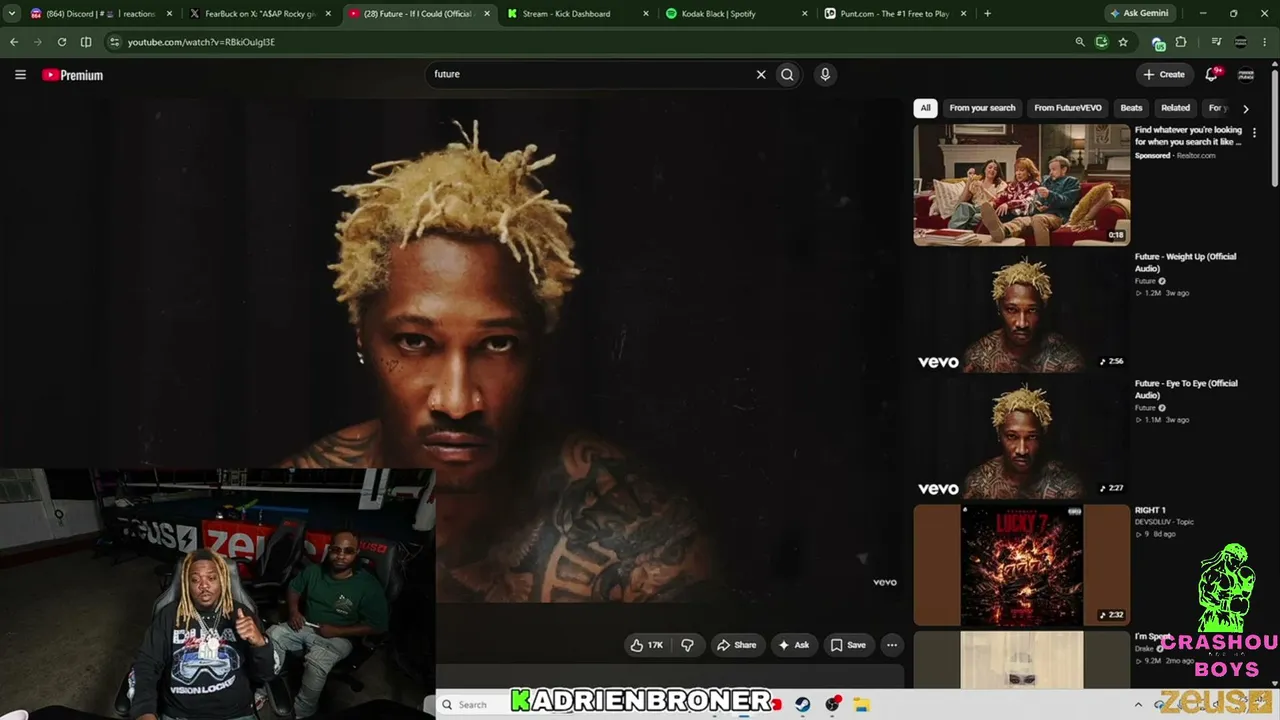Click the browser address bar URL
1280x720 pixels.
point(201,42)
